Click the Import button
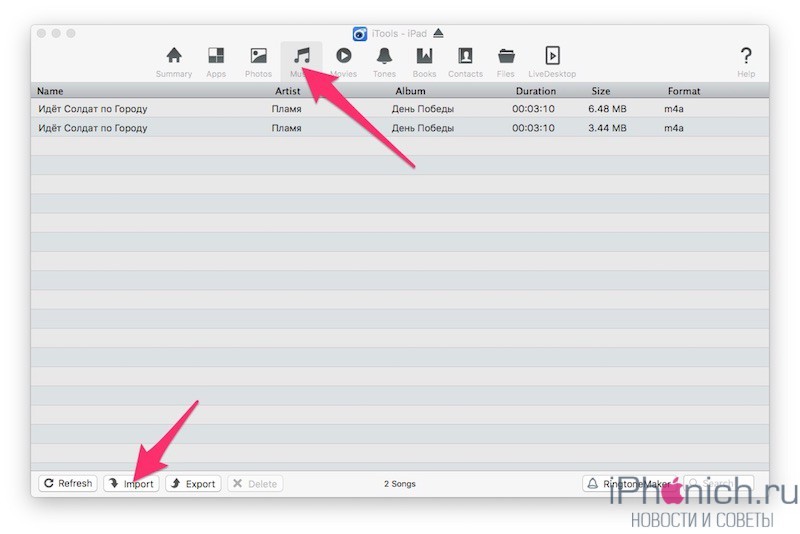 point(131,484)
